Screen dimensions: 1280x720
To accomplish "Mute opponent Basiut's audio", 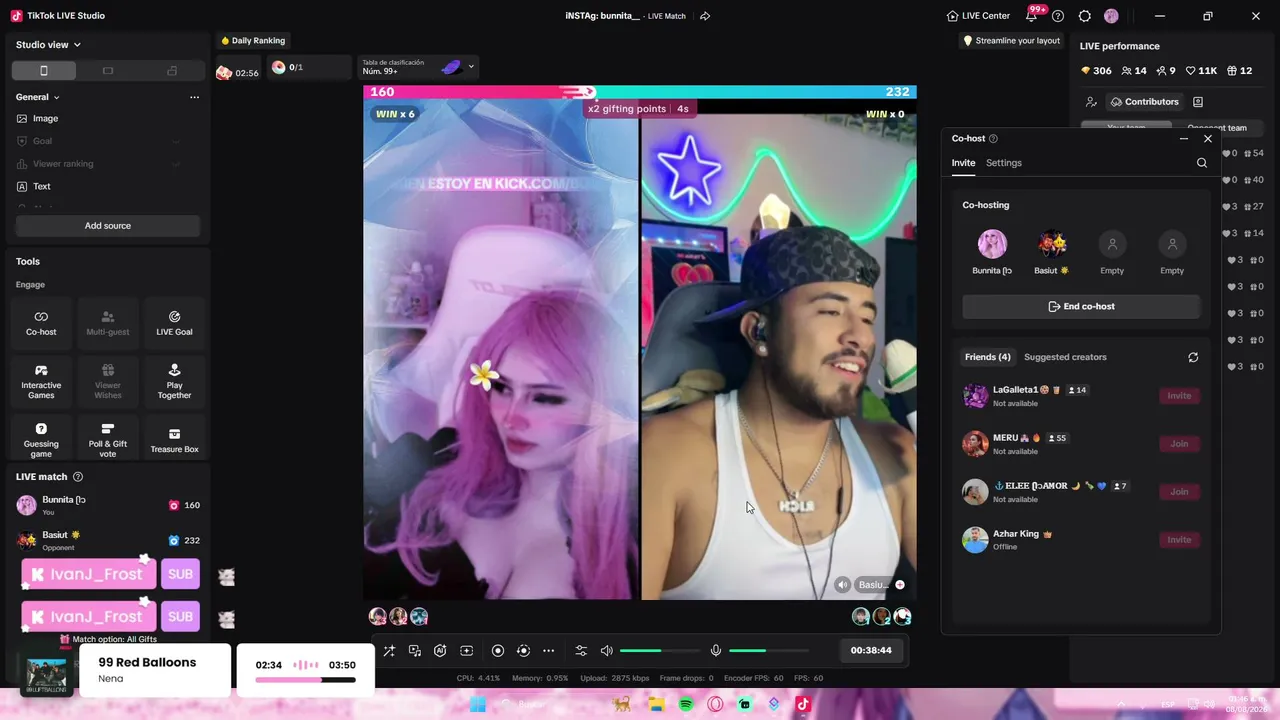I will [x=843, y=585].
